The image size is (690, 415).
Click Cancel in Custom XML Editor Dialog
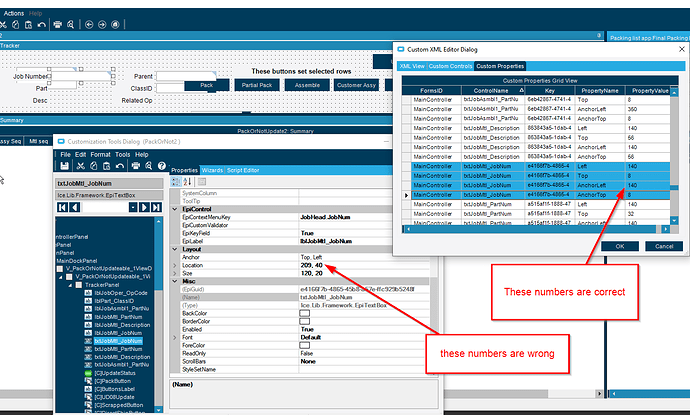point(664,246)
